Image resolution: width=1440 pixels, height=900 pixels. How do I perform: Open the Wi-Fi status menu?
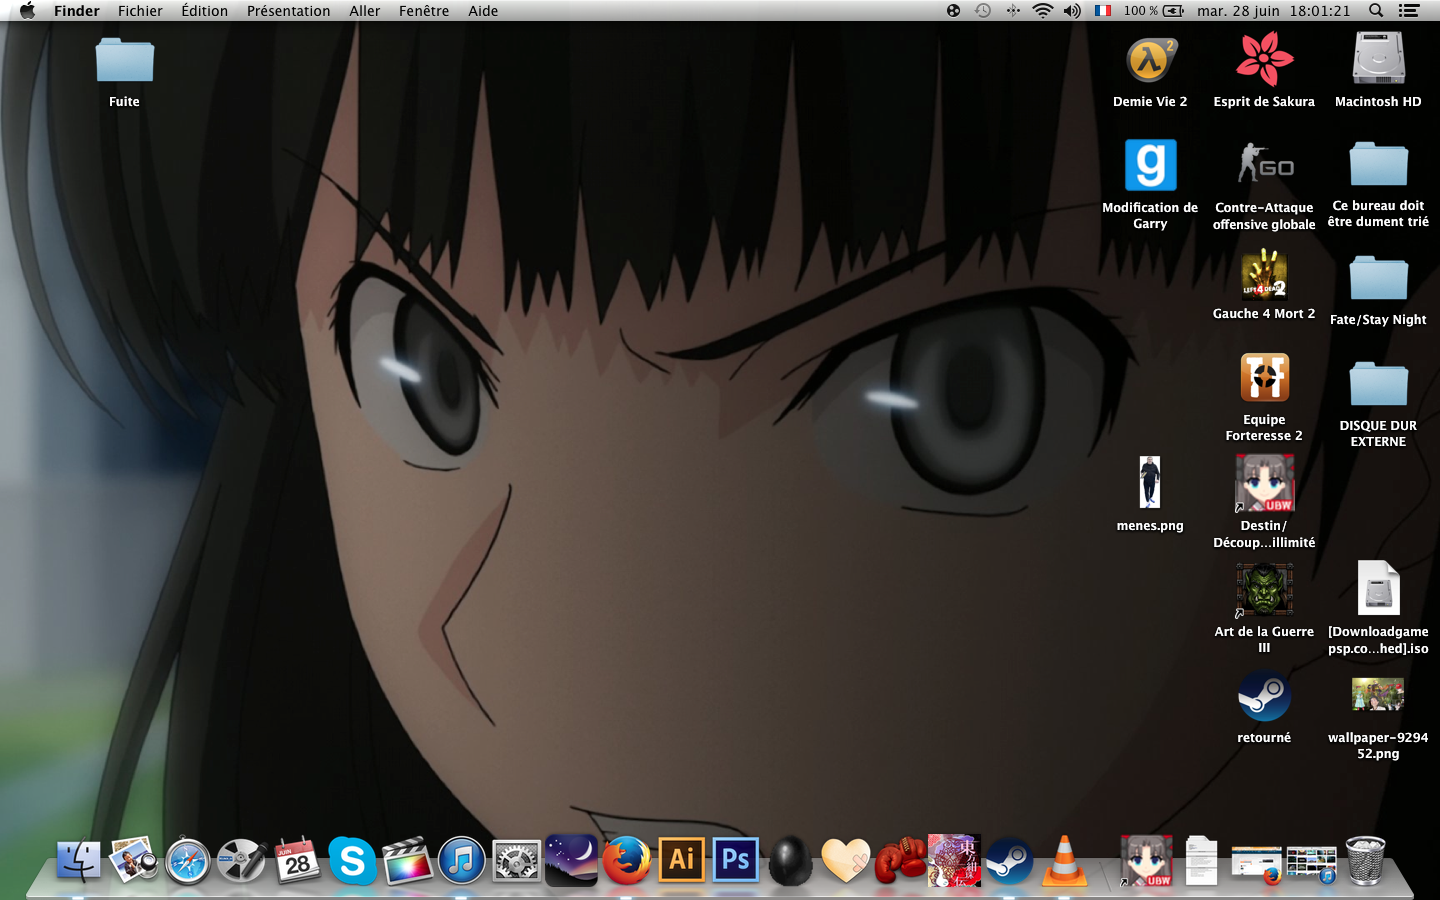pos(1042,11)
